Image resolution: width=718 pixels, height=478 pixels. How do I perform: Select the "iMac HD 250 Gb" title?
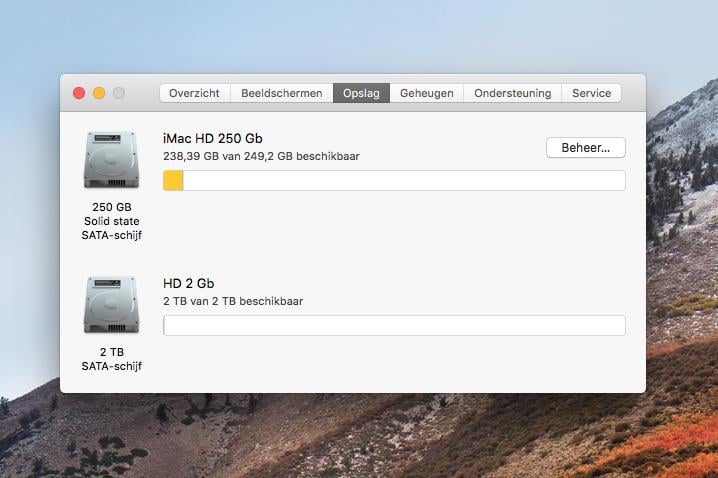[212, 138]
